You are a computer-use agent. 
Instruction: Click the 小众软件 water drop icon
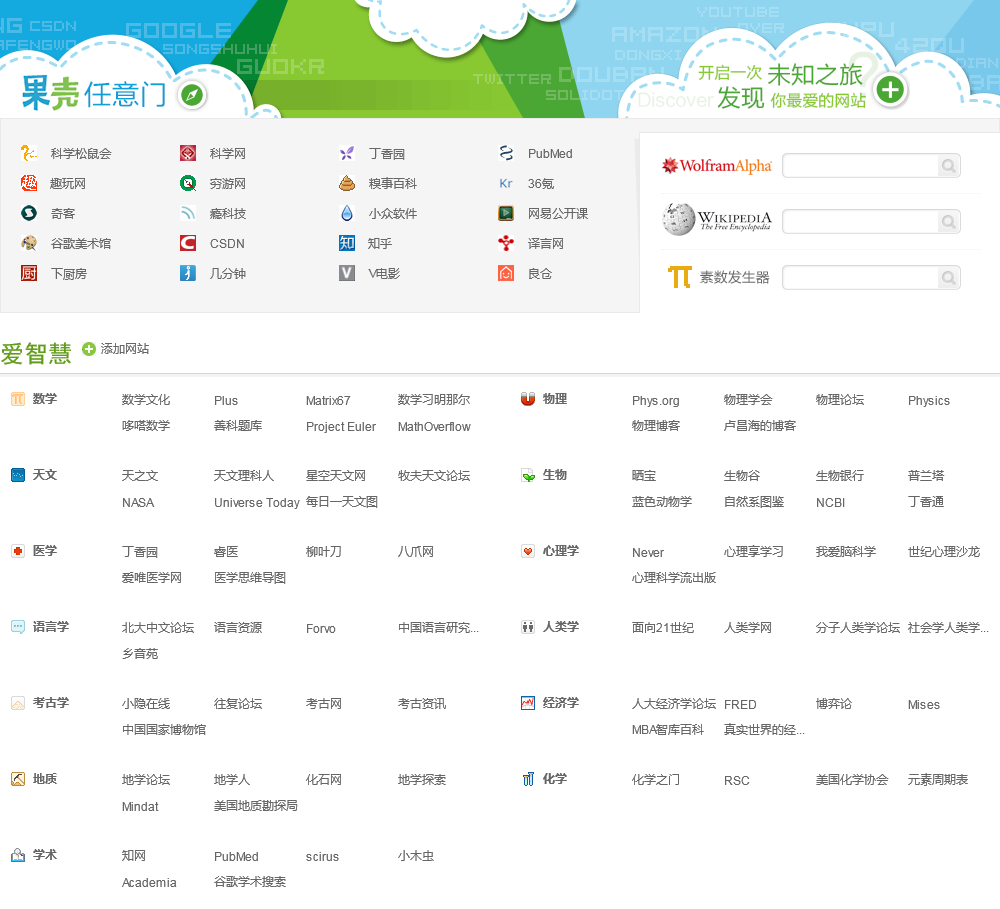347,213
